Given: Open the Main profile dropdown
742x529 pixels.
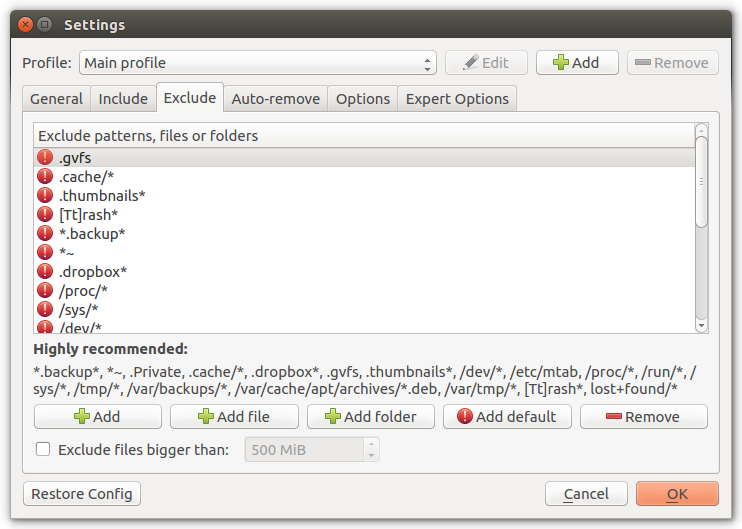Looking at the screenshot, I should pos(258,62).
